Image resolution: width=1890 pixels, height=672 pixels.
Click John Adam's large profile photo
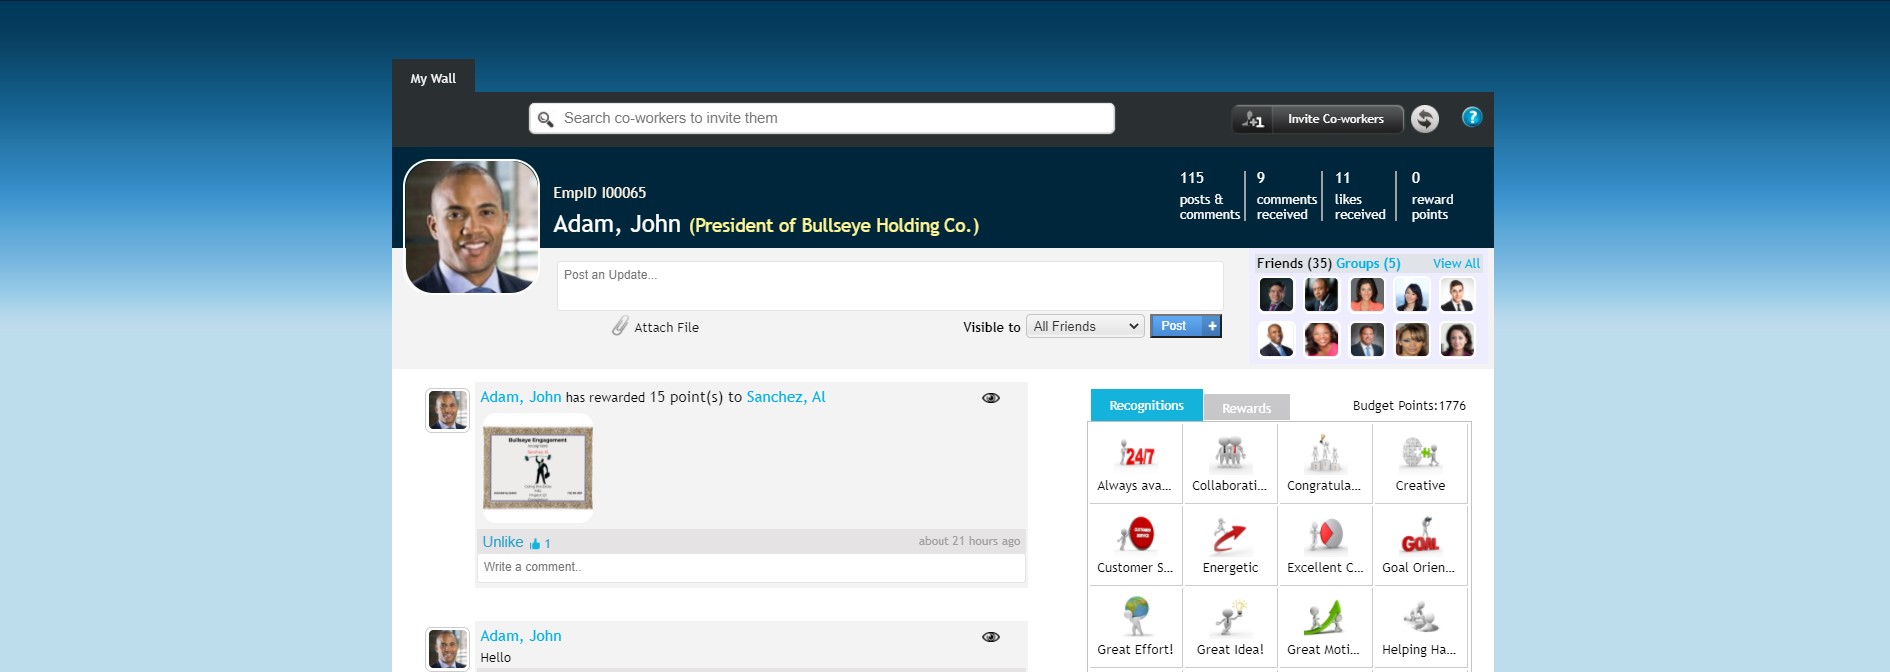[x=472, y=227]
